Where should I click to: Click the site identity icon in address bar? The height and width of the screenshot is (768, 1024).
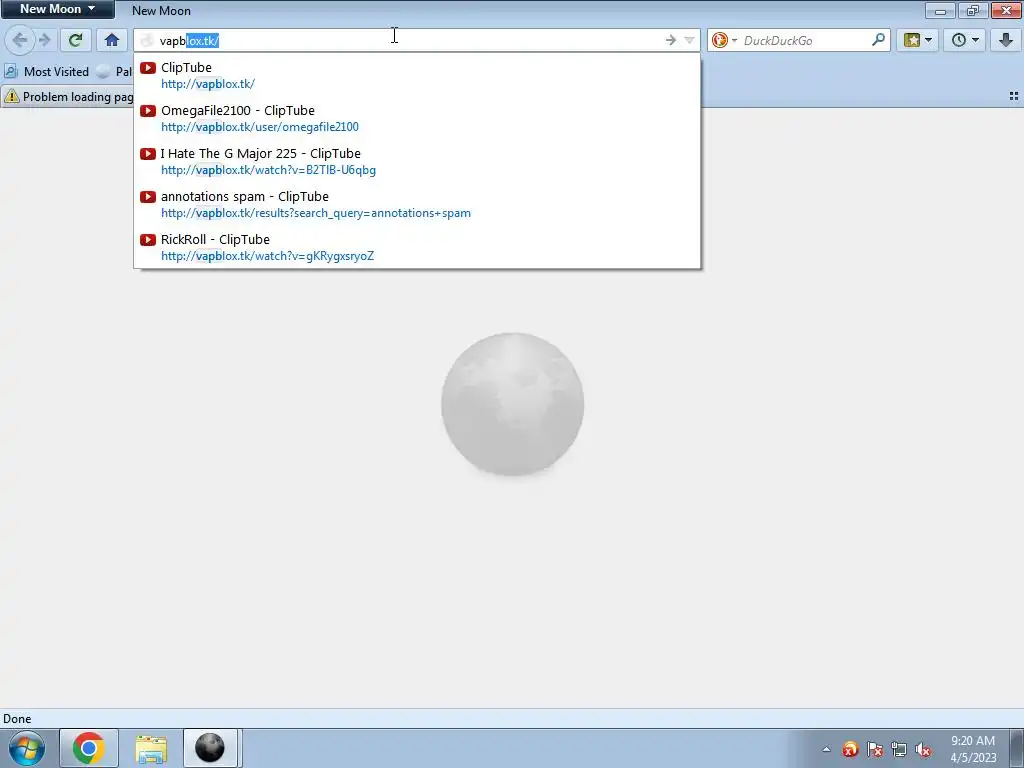[147, 40]
